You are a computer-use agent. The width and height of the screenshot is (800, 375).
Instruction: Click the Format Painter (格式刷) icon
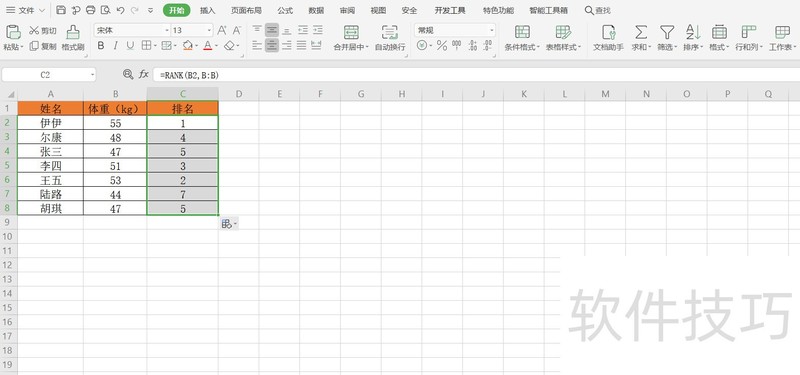72,32
